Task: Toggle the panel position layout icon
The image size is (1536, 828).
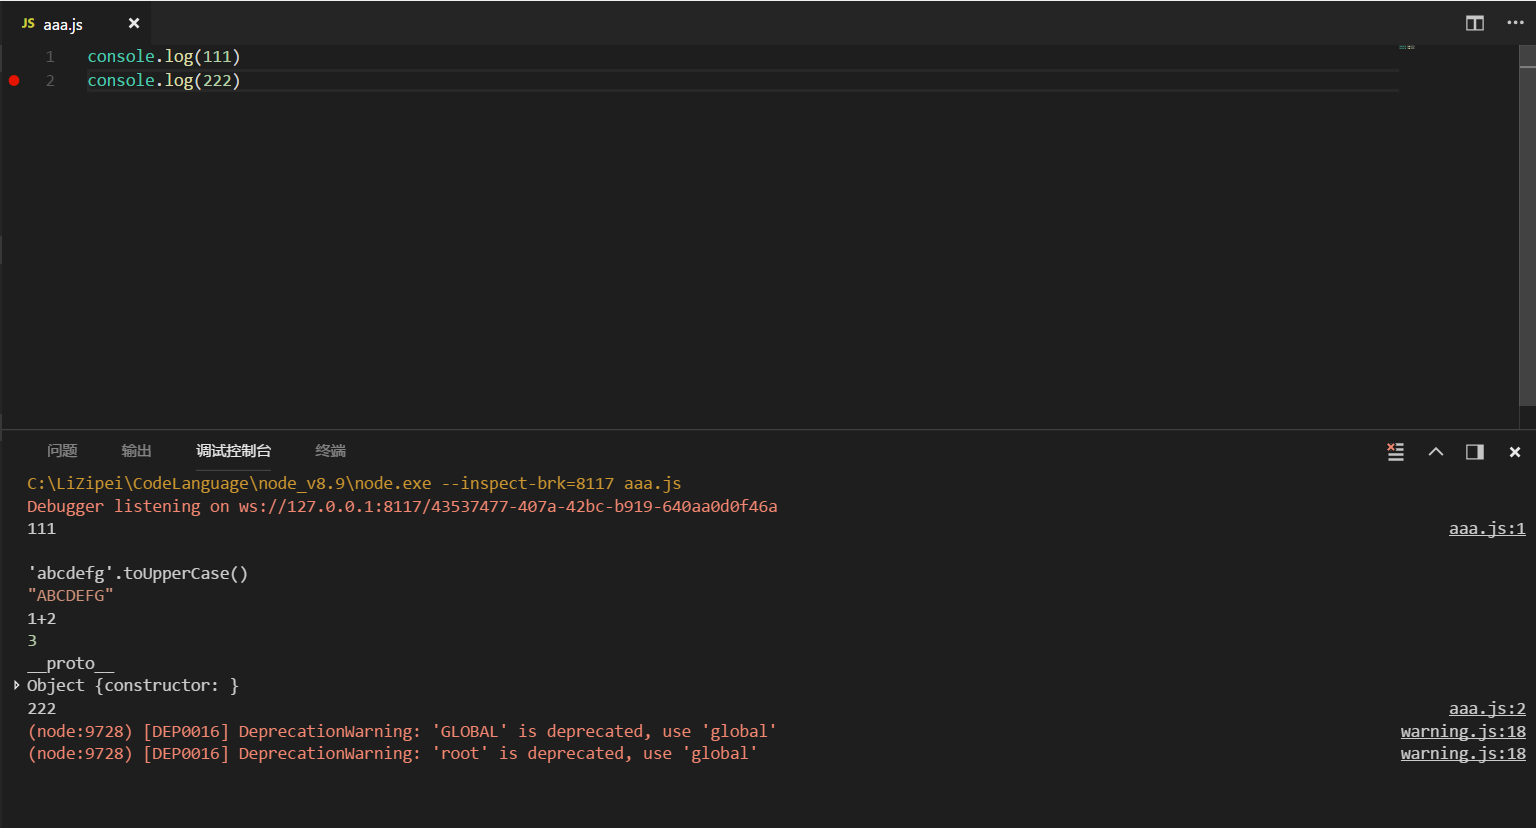Action: (1474, 452)
